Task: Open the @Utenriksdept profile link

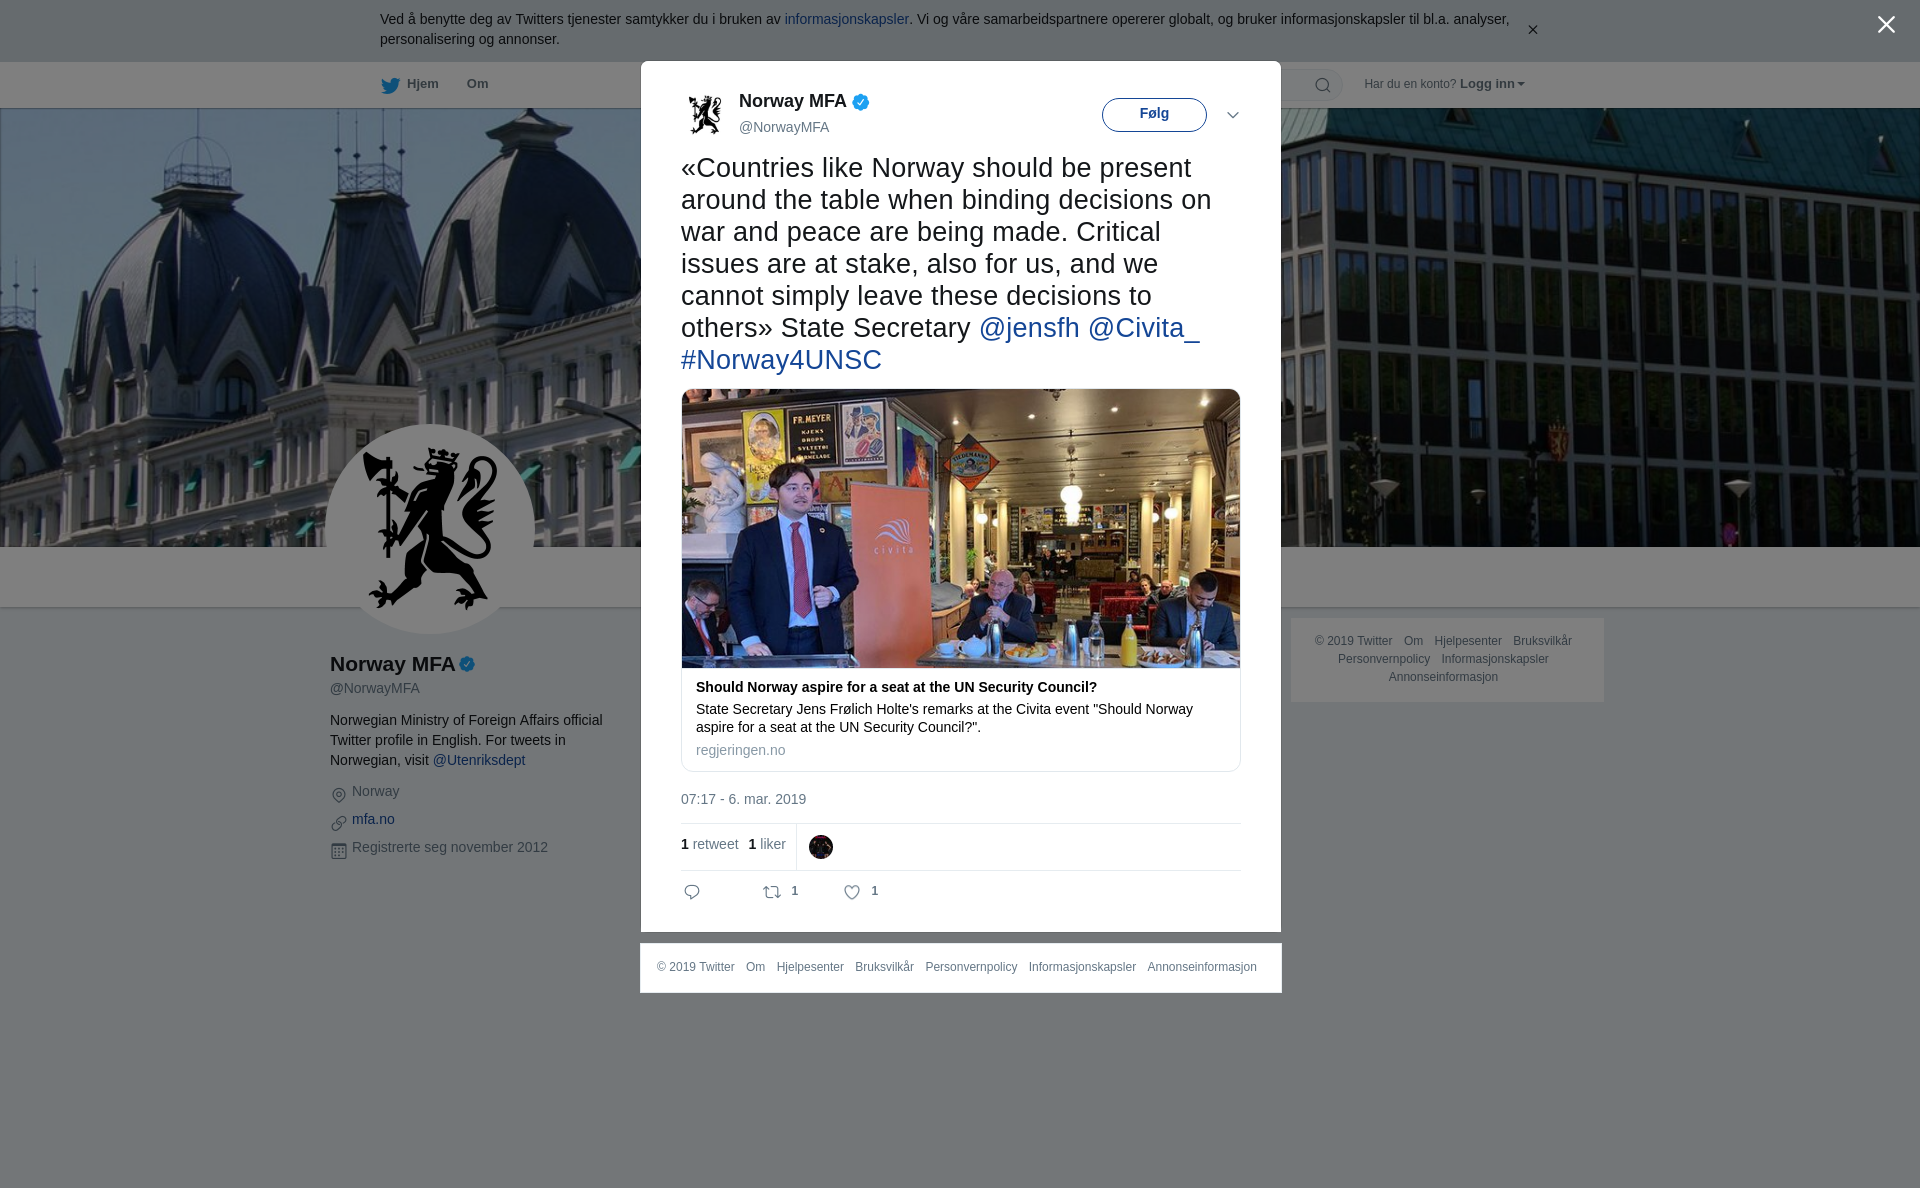Action: (479, 760)
